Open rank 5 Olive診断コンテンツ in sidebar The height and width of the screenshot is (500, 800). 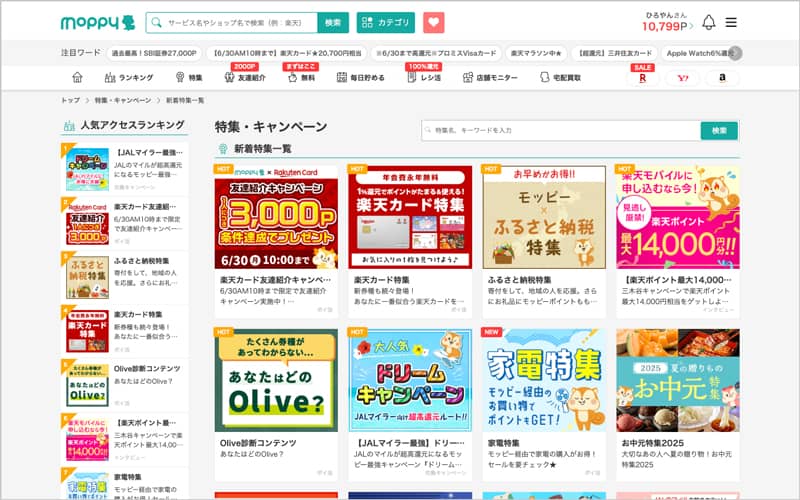pyautogui.click(x=124, y=385)
